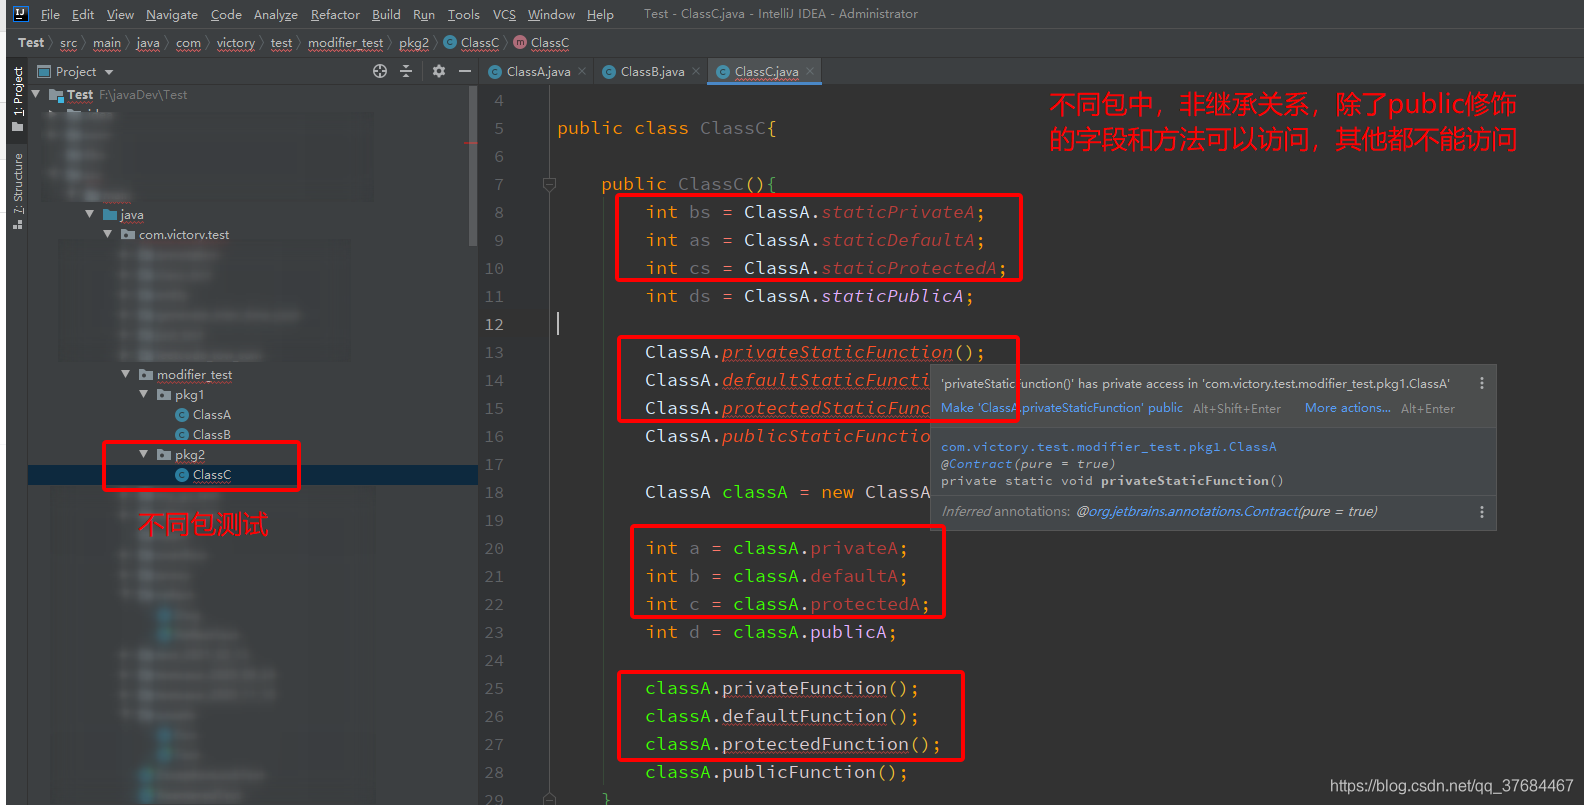Hide the Project tool window
The width and height of the screenshot is (1584, 805).
point(465,71)
